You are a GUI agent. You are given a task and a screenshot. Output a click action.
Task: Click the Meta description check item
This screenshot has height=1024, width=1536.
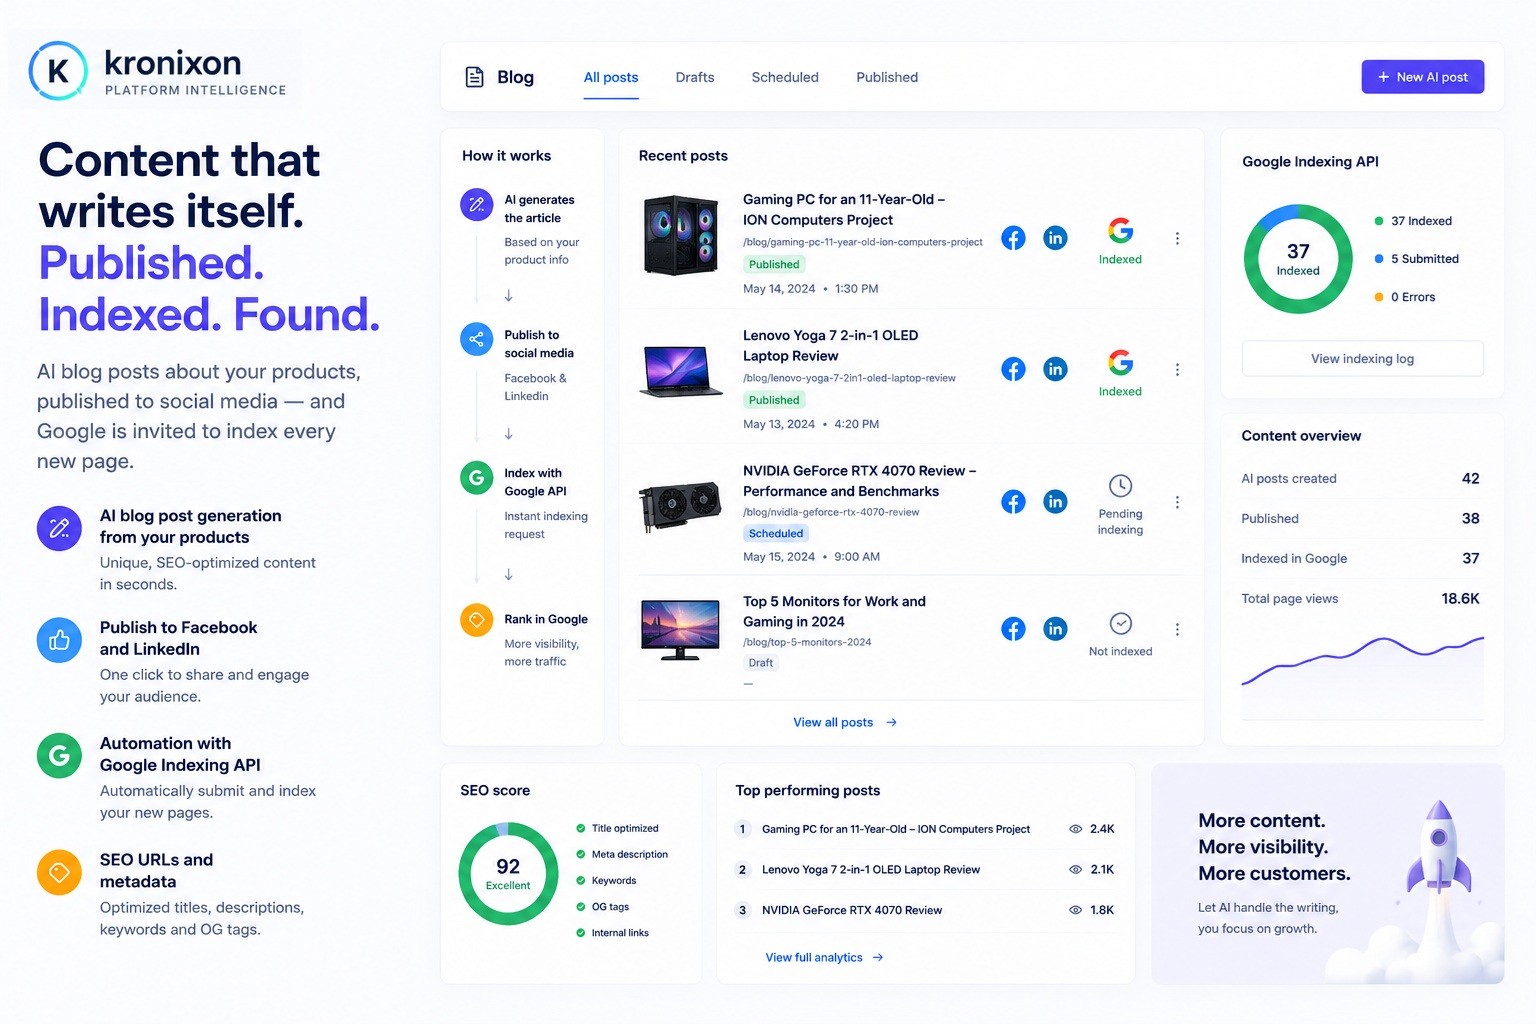click(x=622, y=854)
